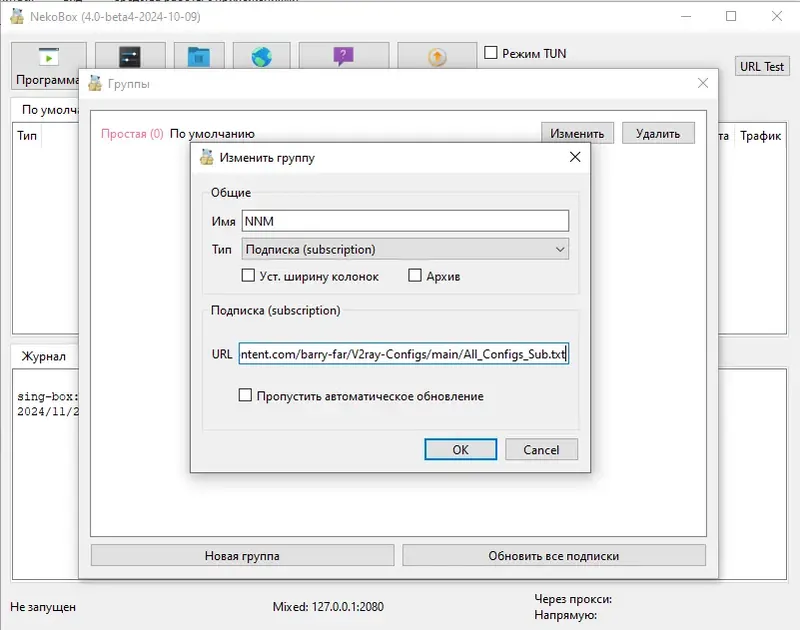
Task: Check the Архив checkbox
Action: tap(415, 275)
